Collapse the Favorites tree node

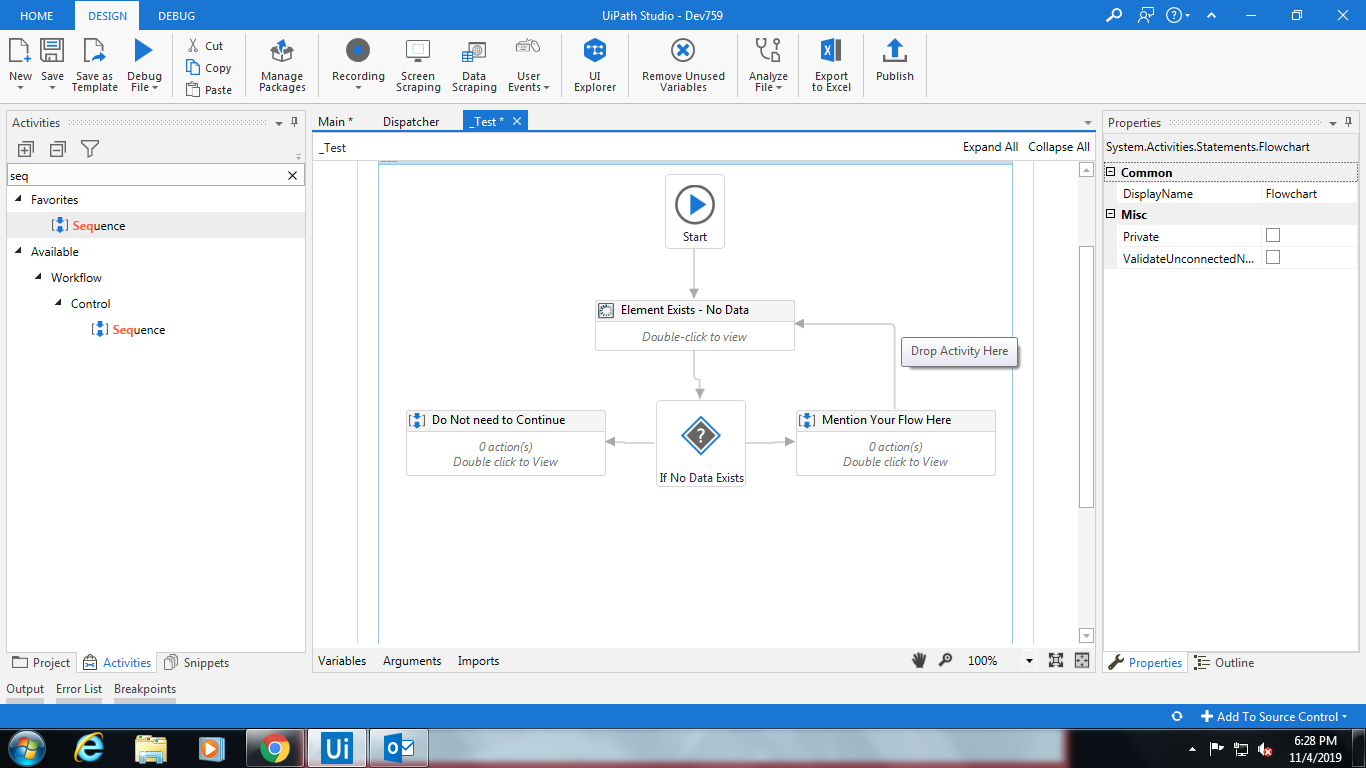point(18,200)
